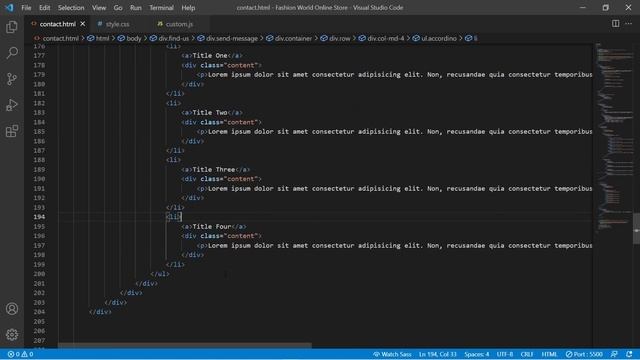Image resolution: width=640 pixels, height=360 pixels.
Task: Open Run and Debug view
Action: 12,105
